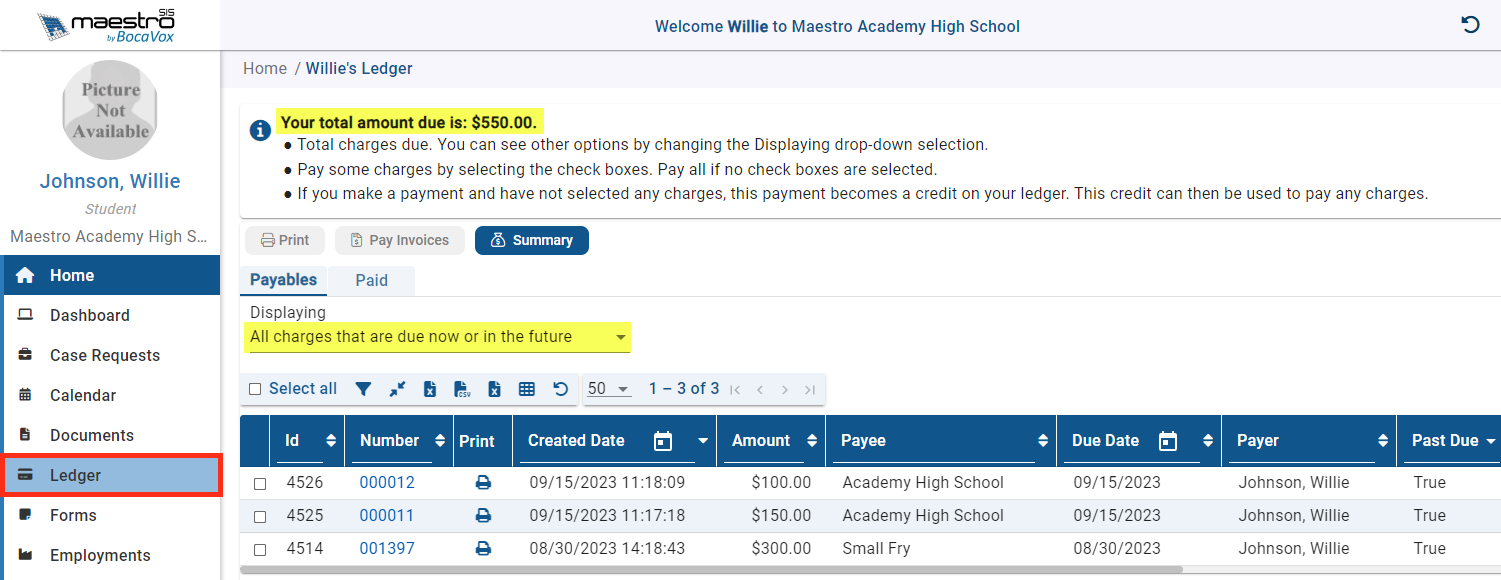Select the checkbox for row Id 4514
This screenshot has height=580, width=1501.
[x=260, y=549]
